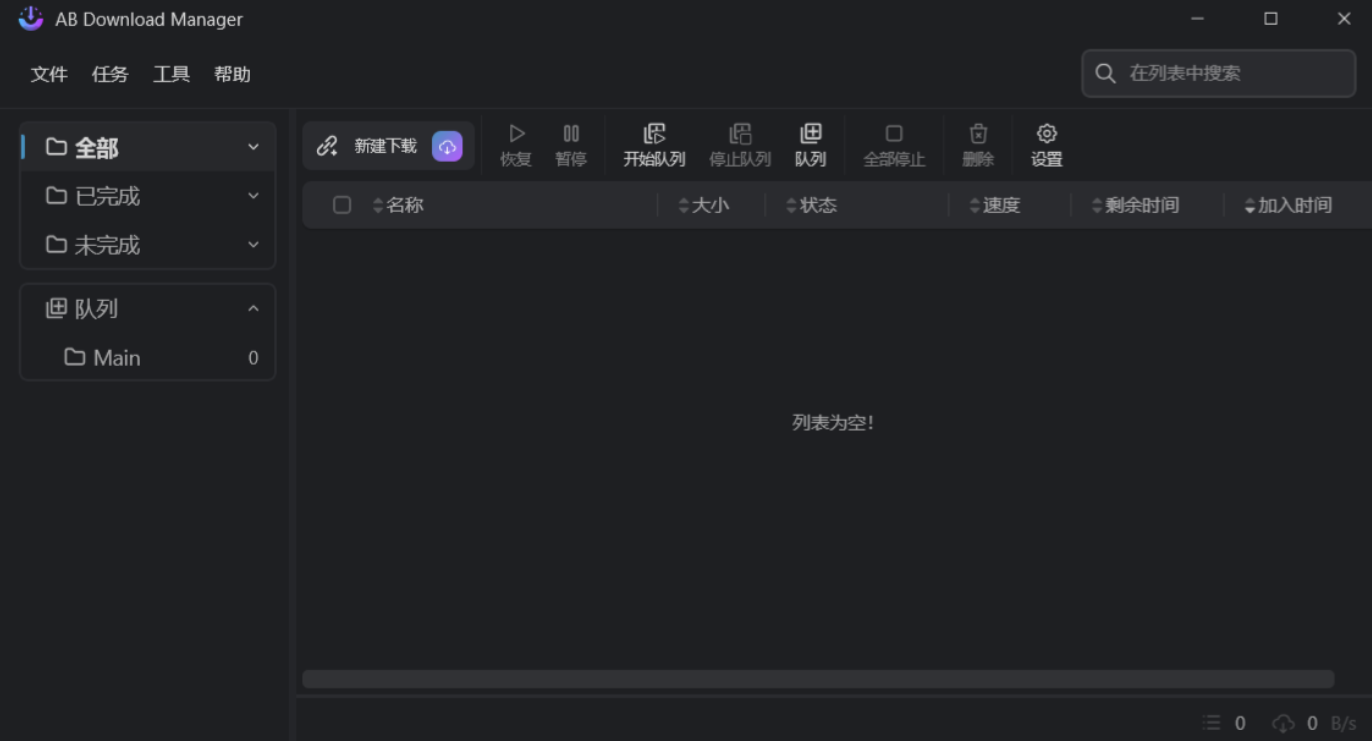
Task: Expand the 全部 category chevron
Action: point(253,147)
